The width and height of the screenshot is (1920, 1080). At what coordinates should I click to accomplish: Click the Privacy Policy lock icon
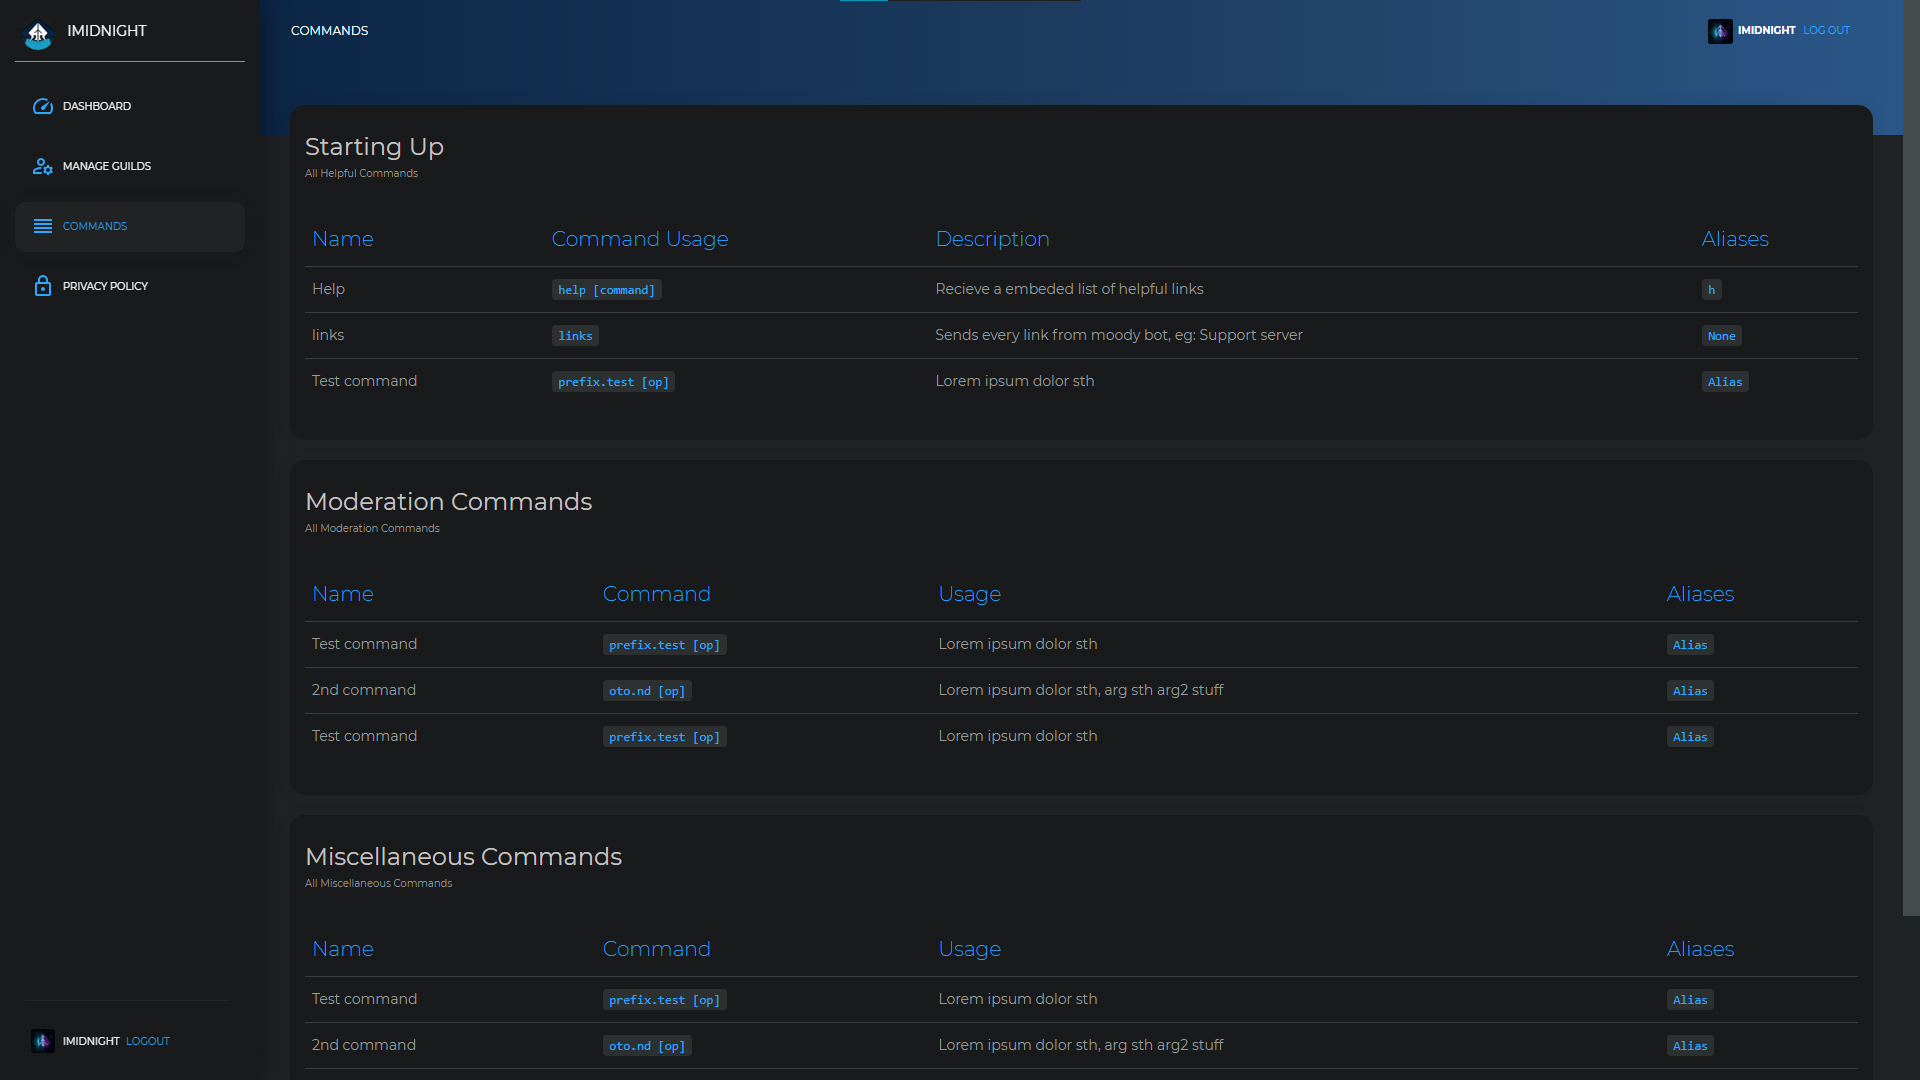point(43,286)
